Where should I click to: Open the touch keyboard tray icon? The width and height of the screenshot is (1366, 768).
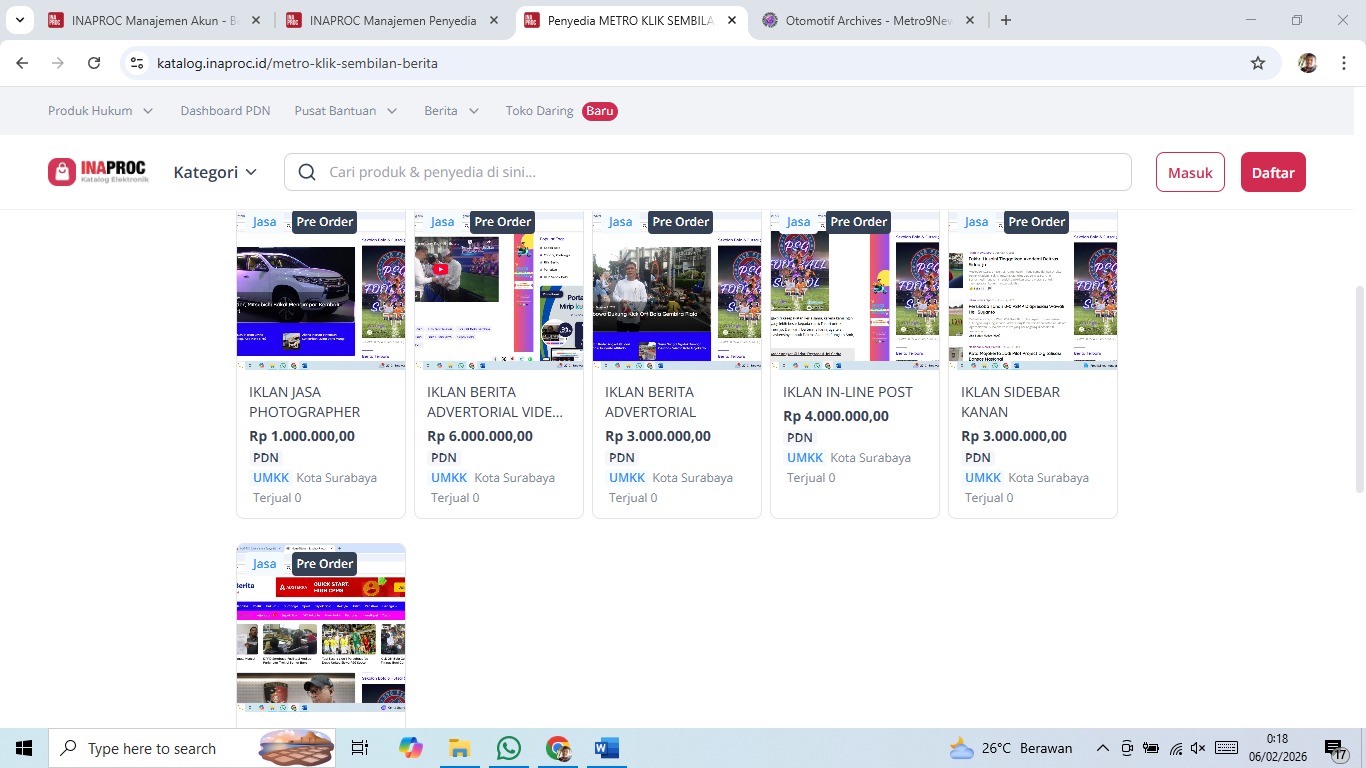pyautogui.click(x=1227, y=748)
